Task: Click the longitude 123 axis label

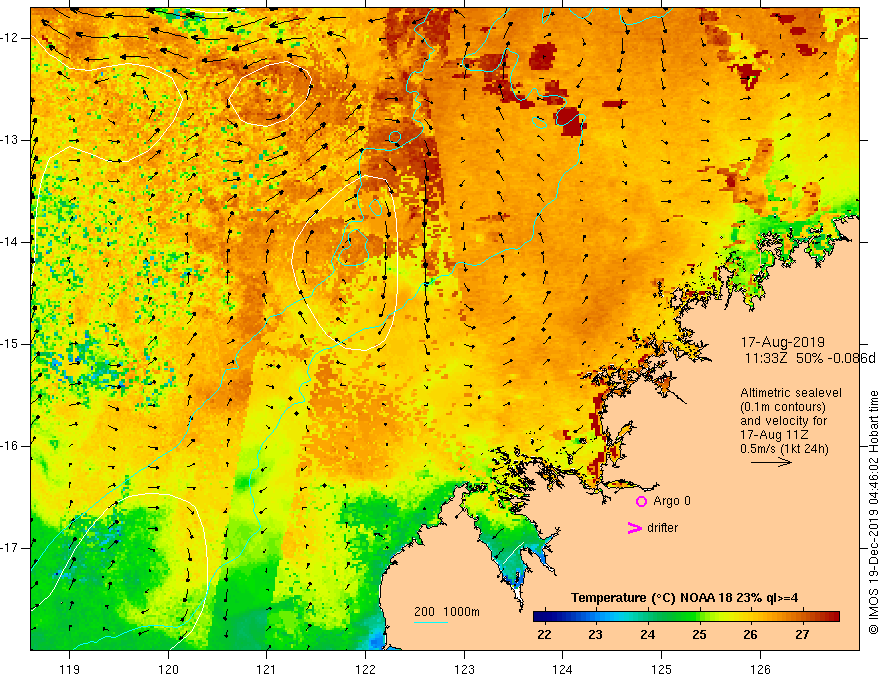Action: 464,669
